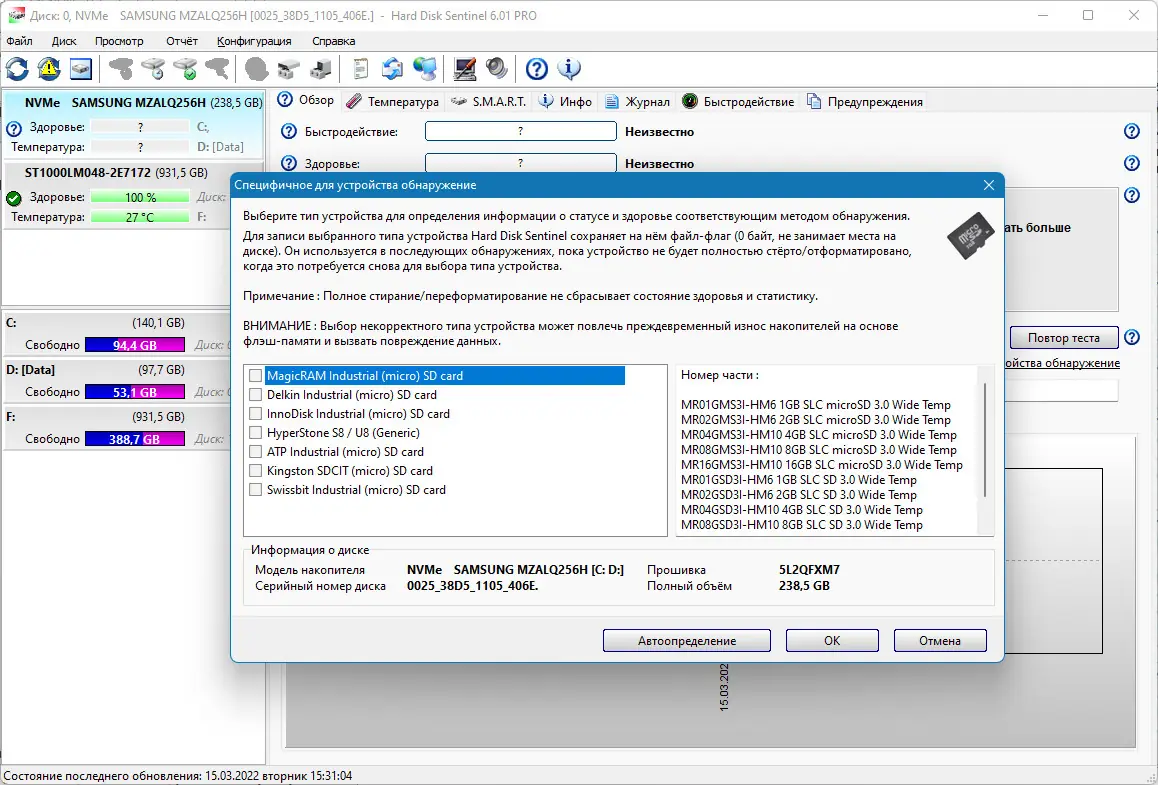Screen dimensions: 1158x785
Task: Click the help icon next to Повтор теста
Action: point(1131,337)
